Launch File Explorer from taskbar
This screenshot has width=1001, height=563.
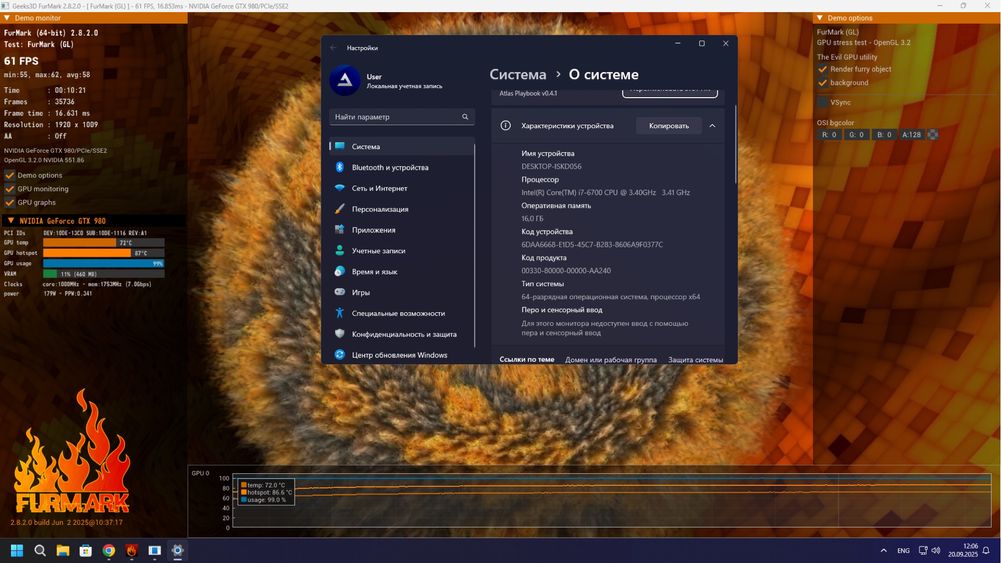click(x=63, y=550)
